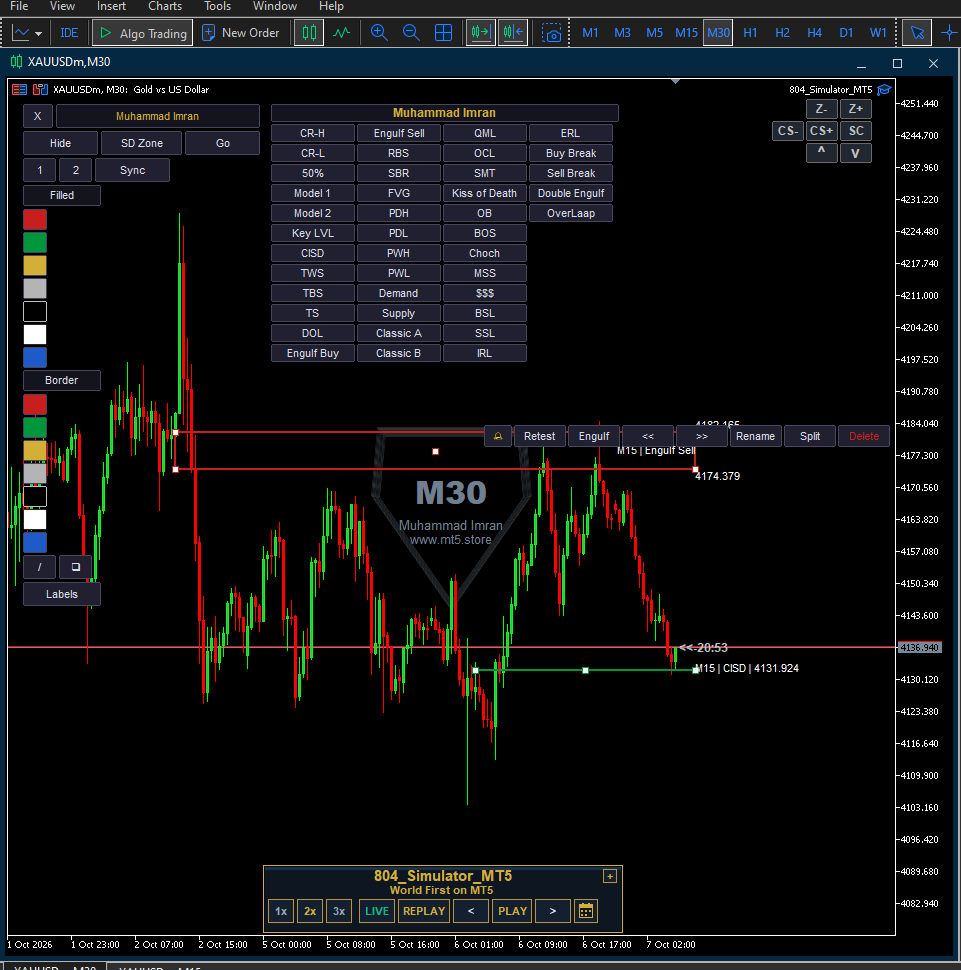Toggle the Border option in the left panel
Viewport: 961px width, 970px height.
62,380
